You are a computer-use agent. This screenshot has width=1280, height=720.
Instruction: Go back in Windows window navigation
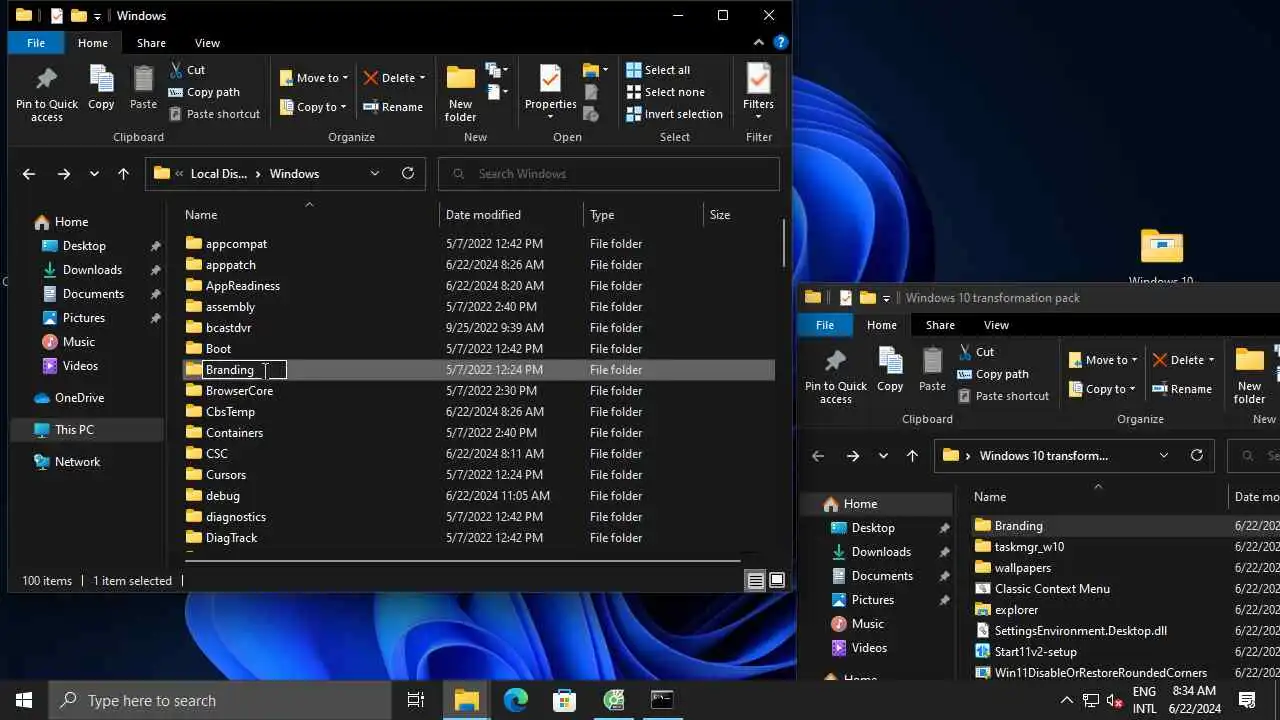29,174
